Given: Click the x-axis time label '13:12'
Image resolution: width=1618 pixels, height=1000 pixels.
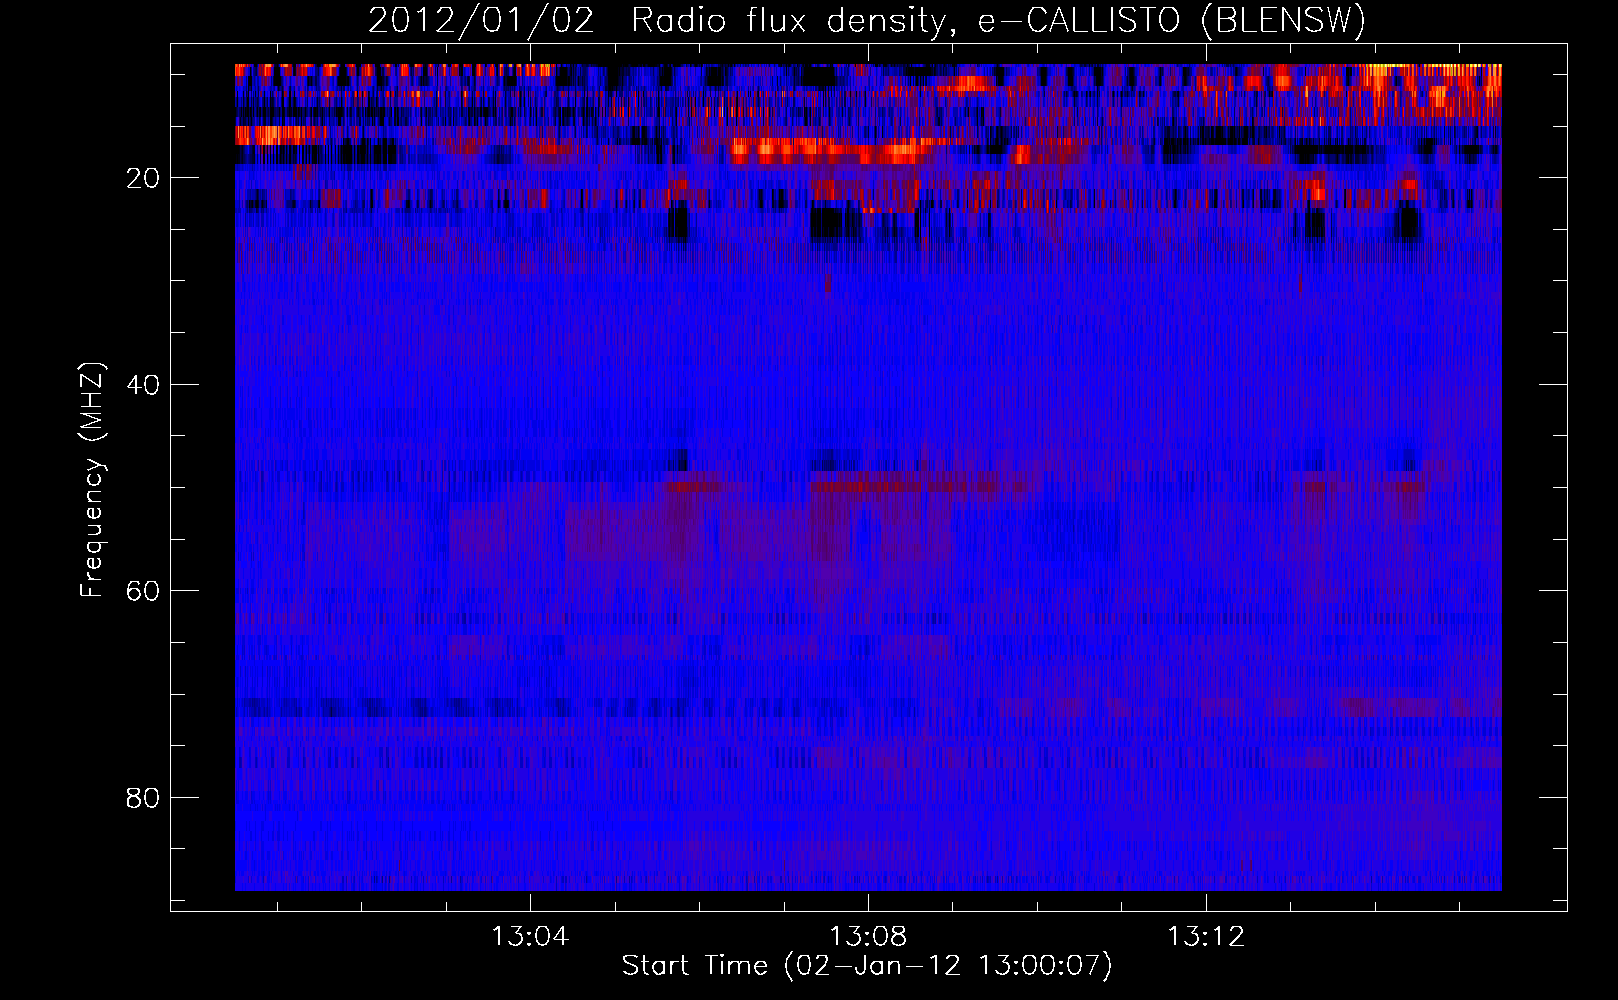Looking at the screenshot, I should 1206,936.
